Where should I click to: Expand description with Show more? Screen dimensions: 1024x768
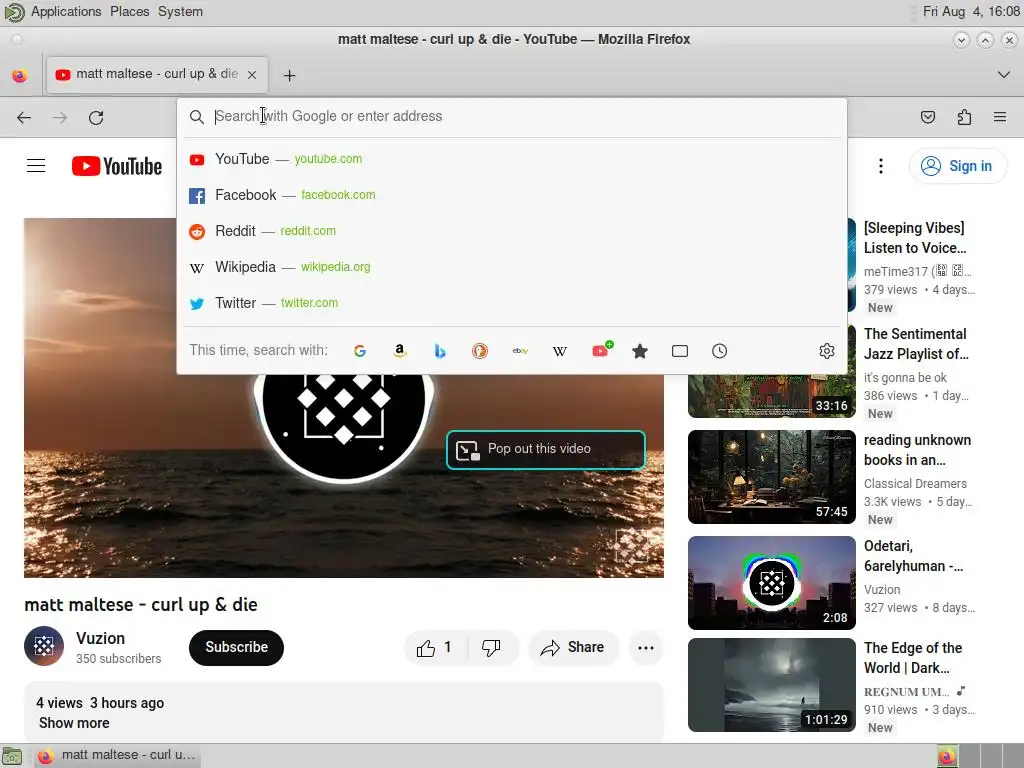coord(74,723)
